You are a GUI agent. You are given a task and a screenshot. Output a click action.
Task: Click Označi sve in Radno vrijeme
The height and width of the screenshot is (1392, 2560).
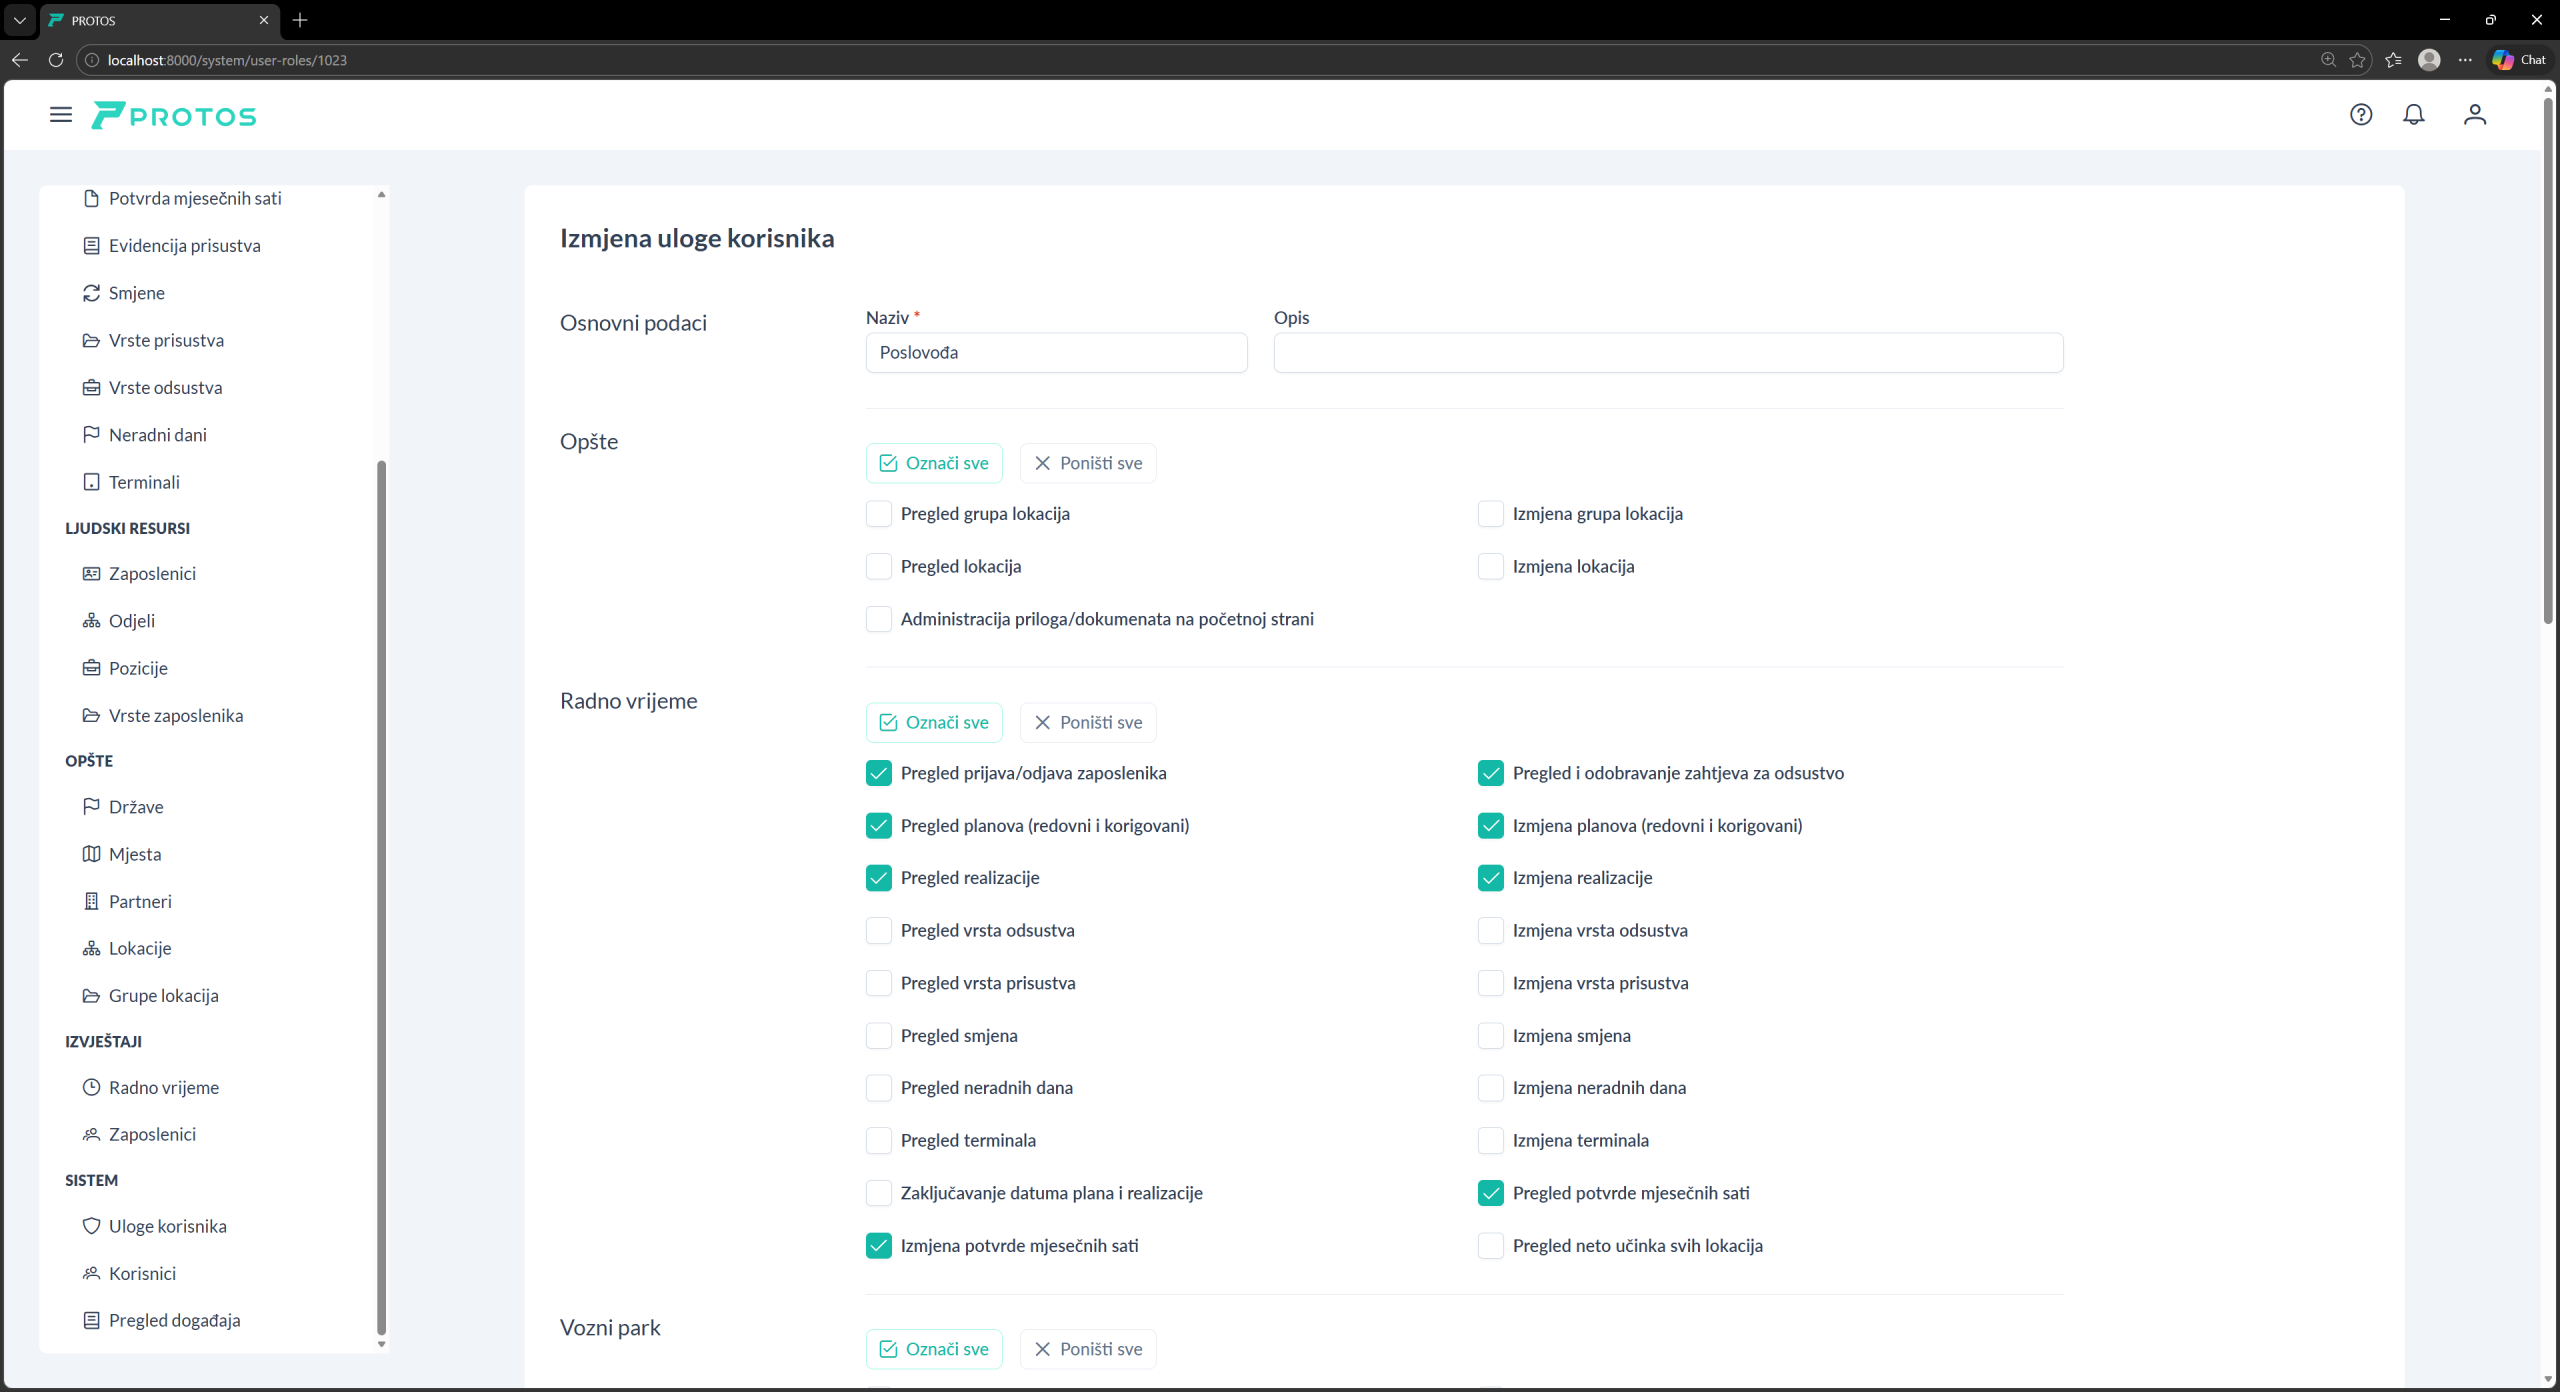[x=933, y=722]
